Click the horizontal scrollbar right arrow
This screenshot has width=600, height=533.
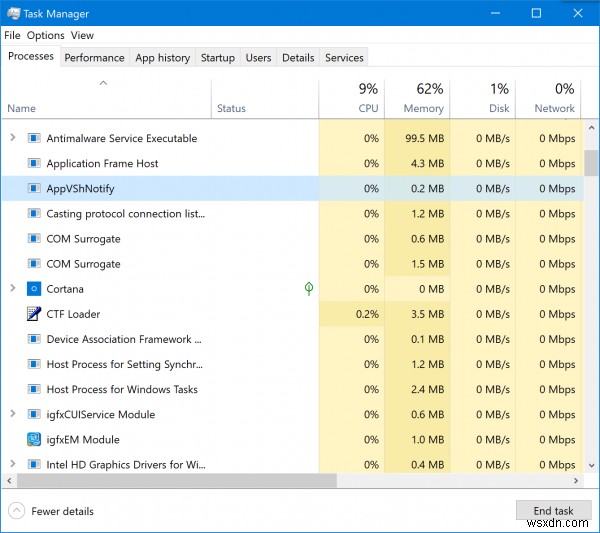tap(576, 480)
